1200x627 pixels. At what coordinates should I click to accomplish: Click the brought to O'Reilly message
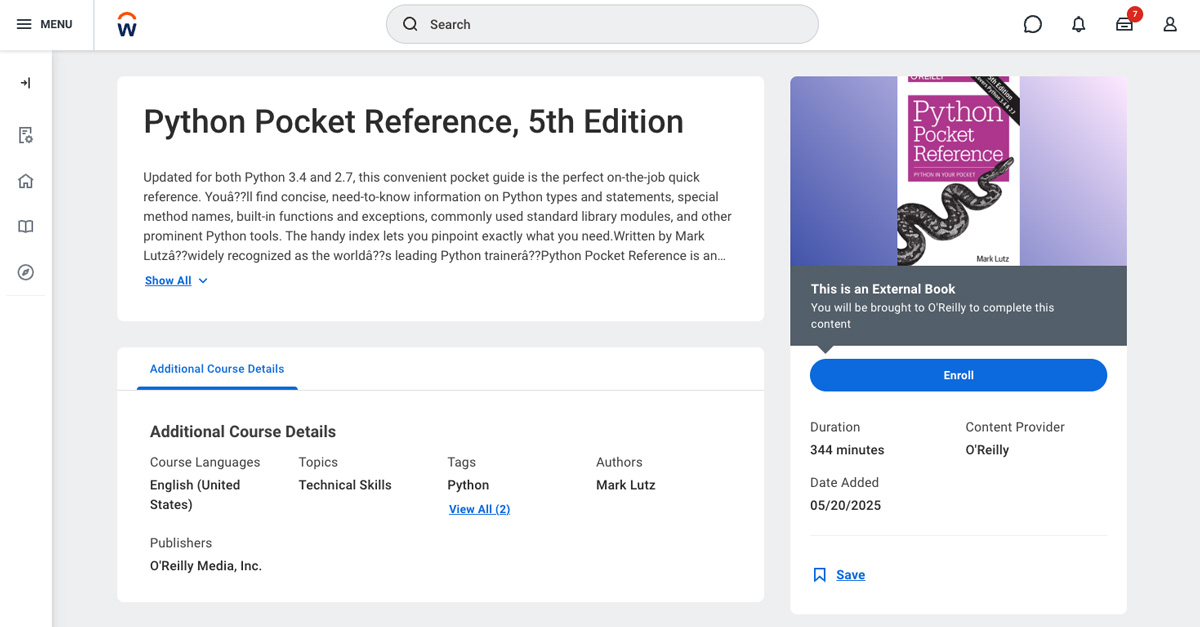point(932,316)
